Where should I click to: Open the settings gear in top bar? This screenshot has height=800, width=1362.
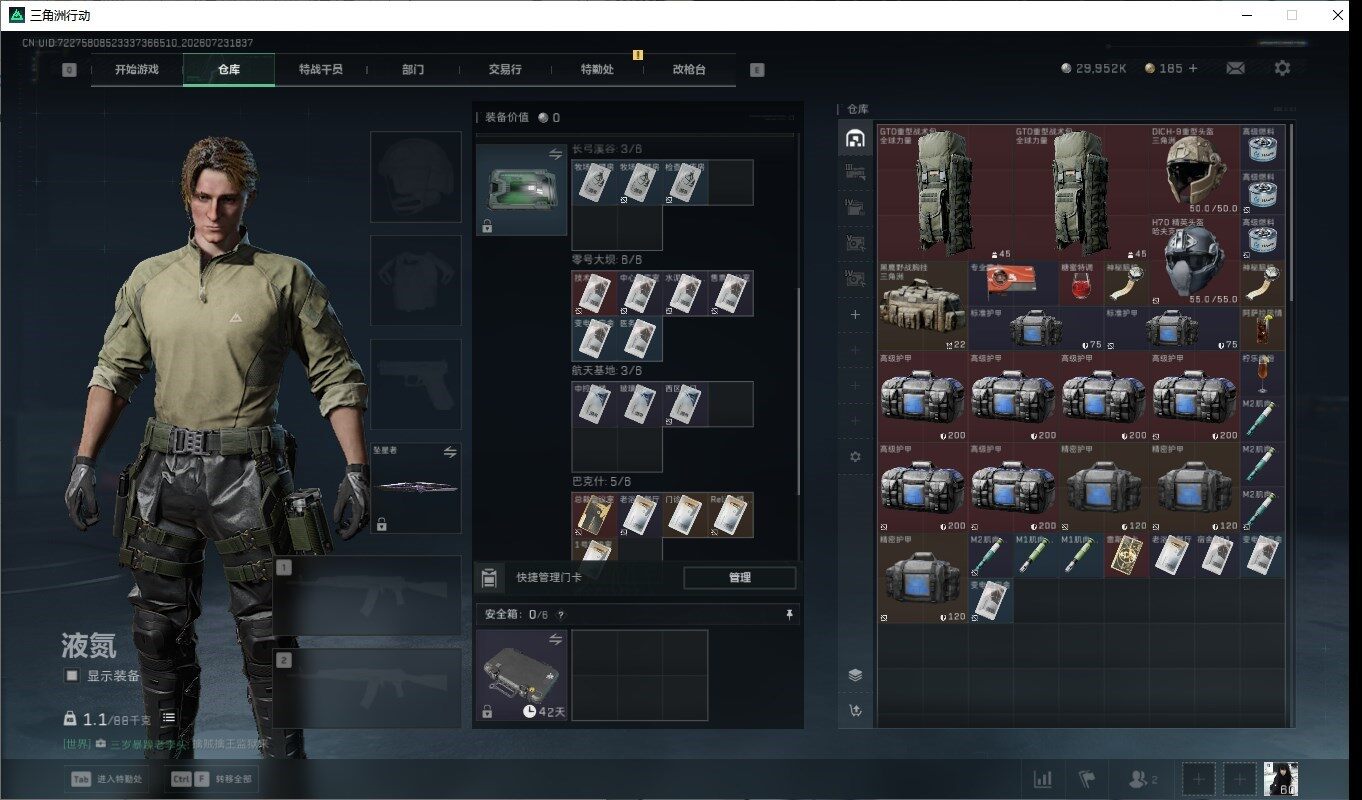tap(1282, 68)
